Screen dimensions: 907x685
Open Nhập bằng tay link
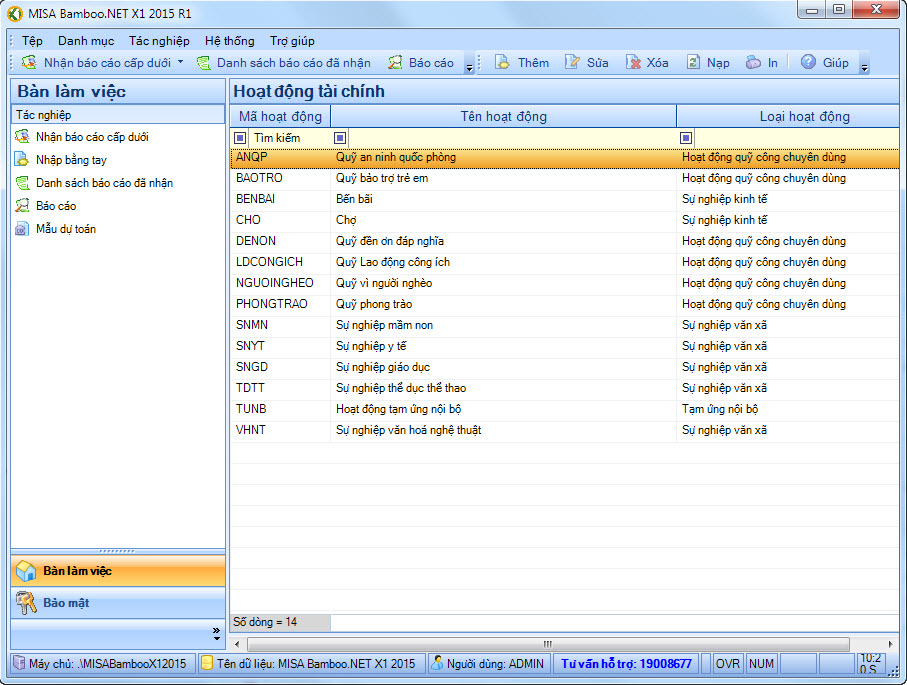[x=71, y=160]
